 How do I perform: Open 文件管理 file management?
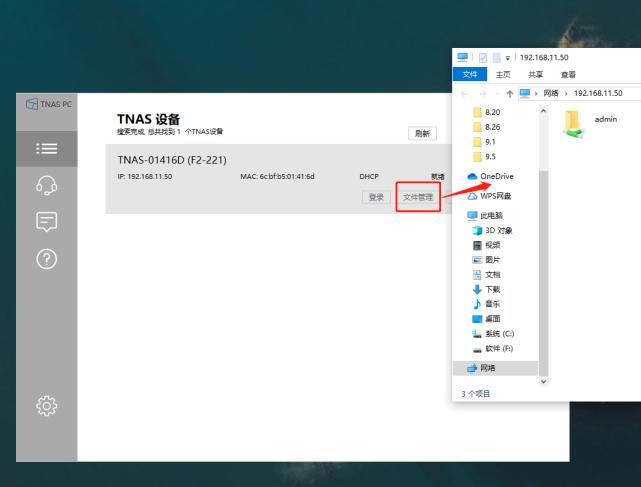click(418, 197)
